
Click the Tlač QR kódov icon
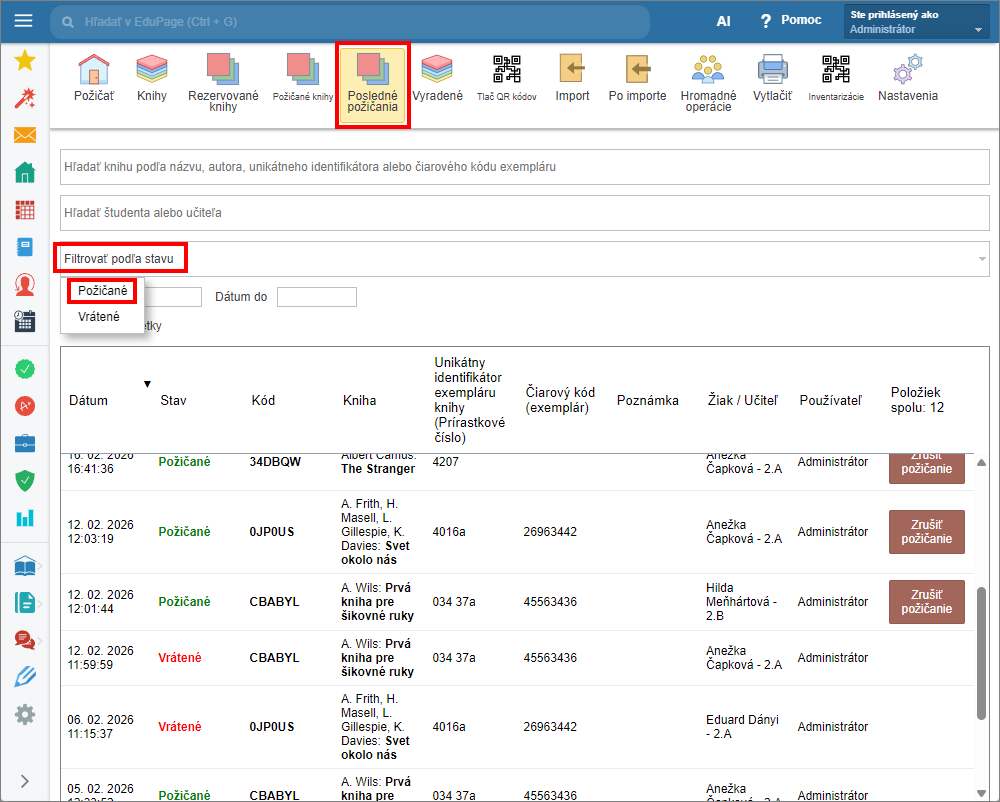(x=506, y=79)
